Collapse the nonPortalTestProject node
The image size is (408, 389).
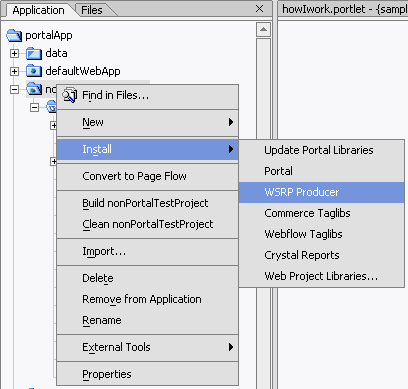coord(14,89)
